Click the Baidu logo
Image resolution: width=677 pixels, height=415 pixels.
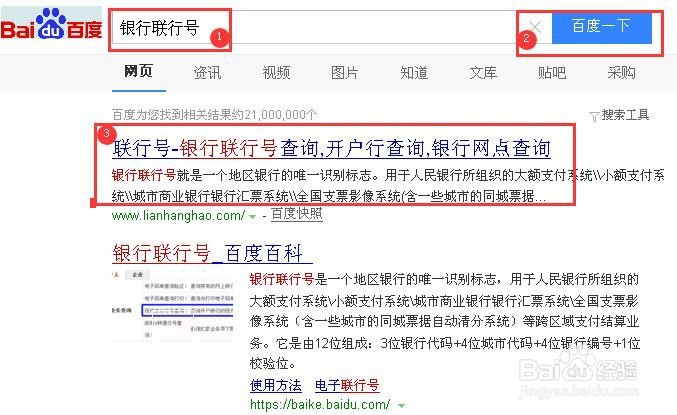tap(51, 25)
